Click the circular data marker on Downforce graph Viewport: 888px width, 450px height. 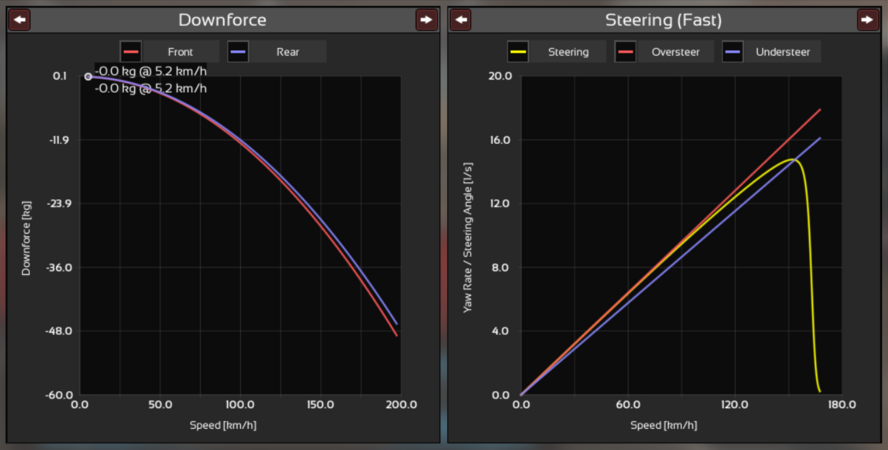point(88,76)
